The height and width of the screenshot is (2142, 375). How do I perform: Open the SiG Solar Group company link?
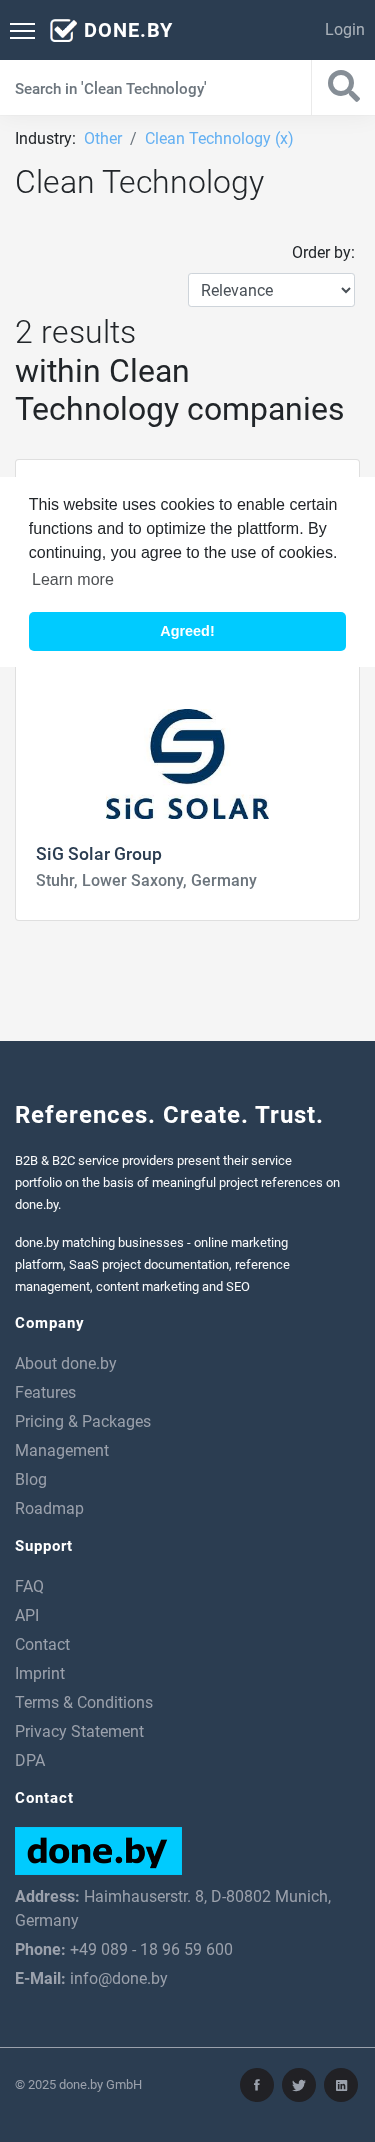pos(99,854)
